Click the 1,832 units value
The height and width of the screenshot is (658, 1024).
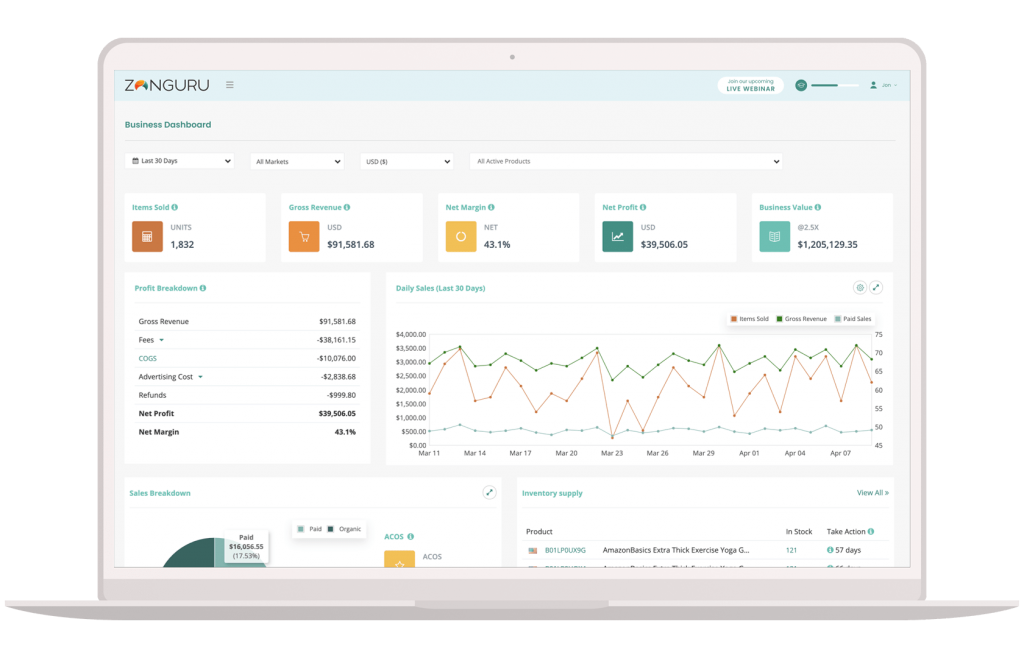tap(182, 245)
